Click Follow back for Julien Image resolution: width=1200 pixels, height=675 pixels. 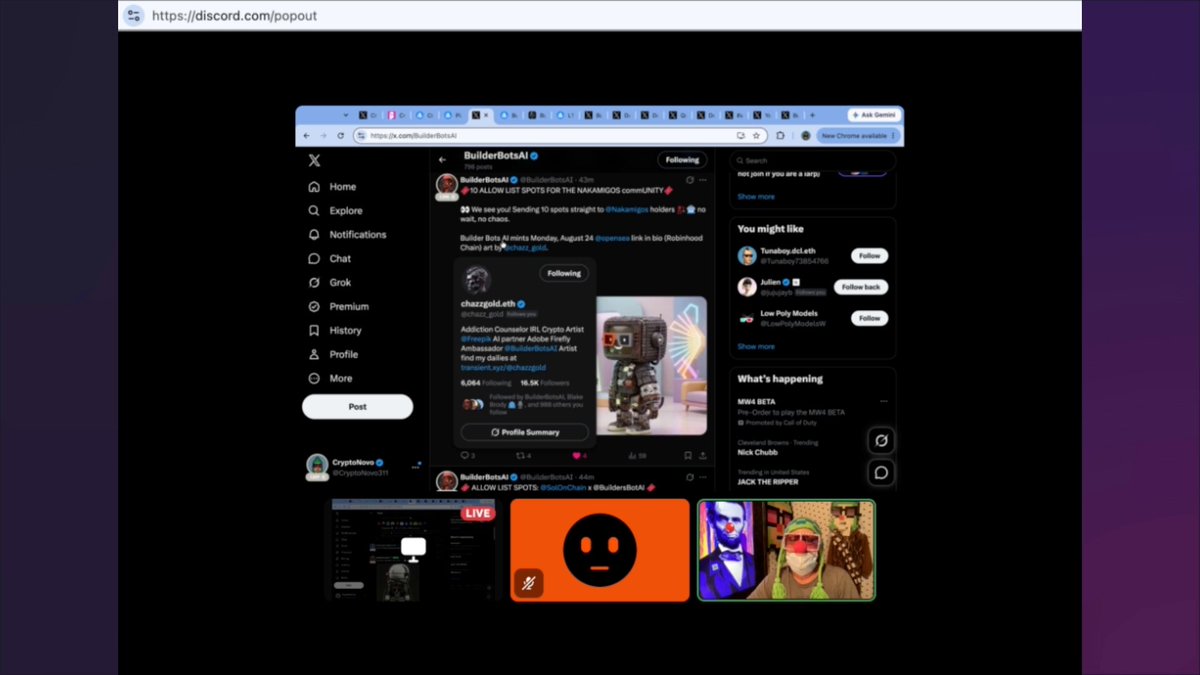pos(861,287)
